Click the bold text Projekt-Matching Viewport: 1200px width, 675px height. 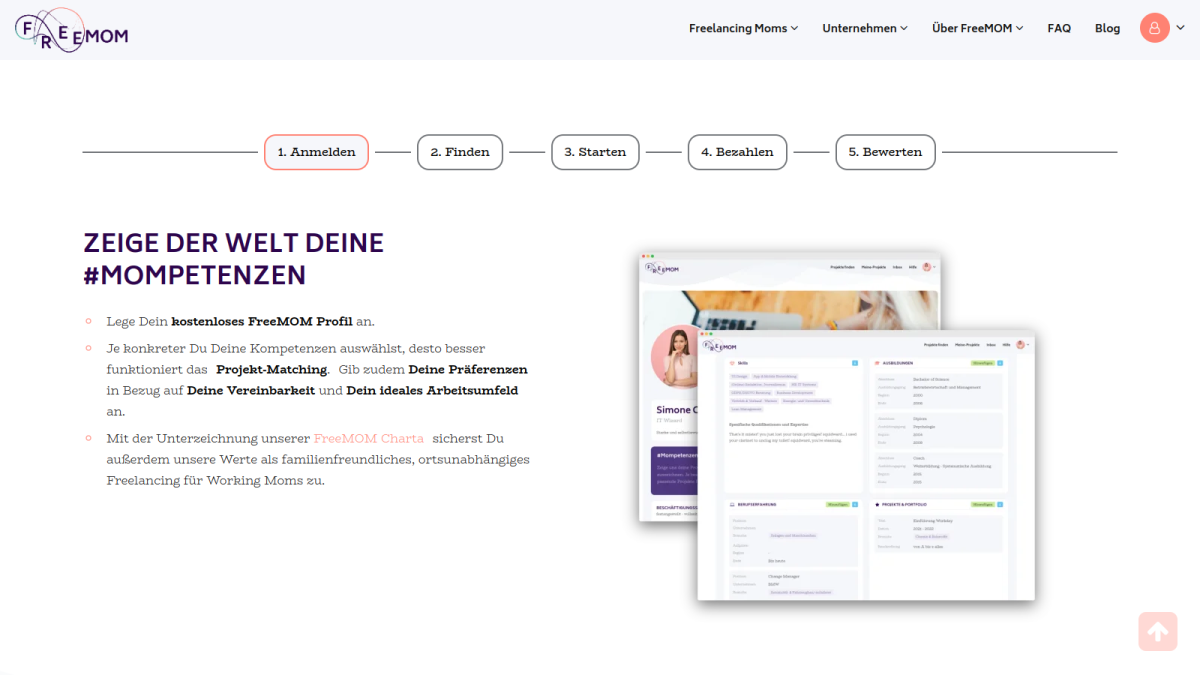point(272,369)
